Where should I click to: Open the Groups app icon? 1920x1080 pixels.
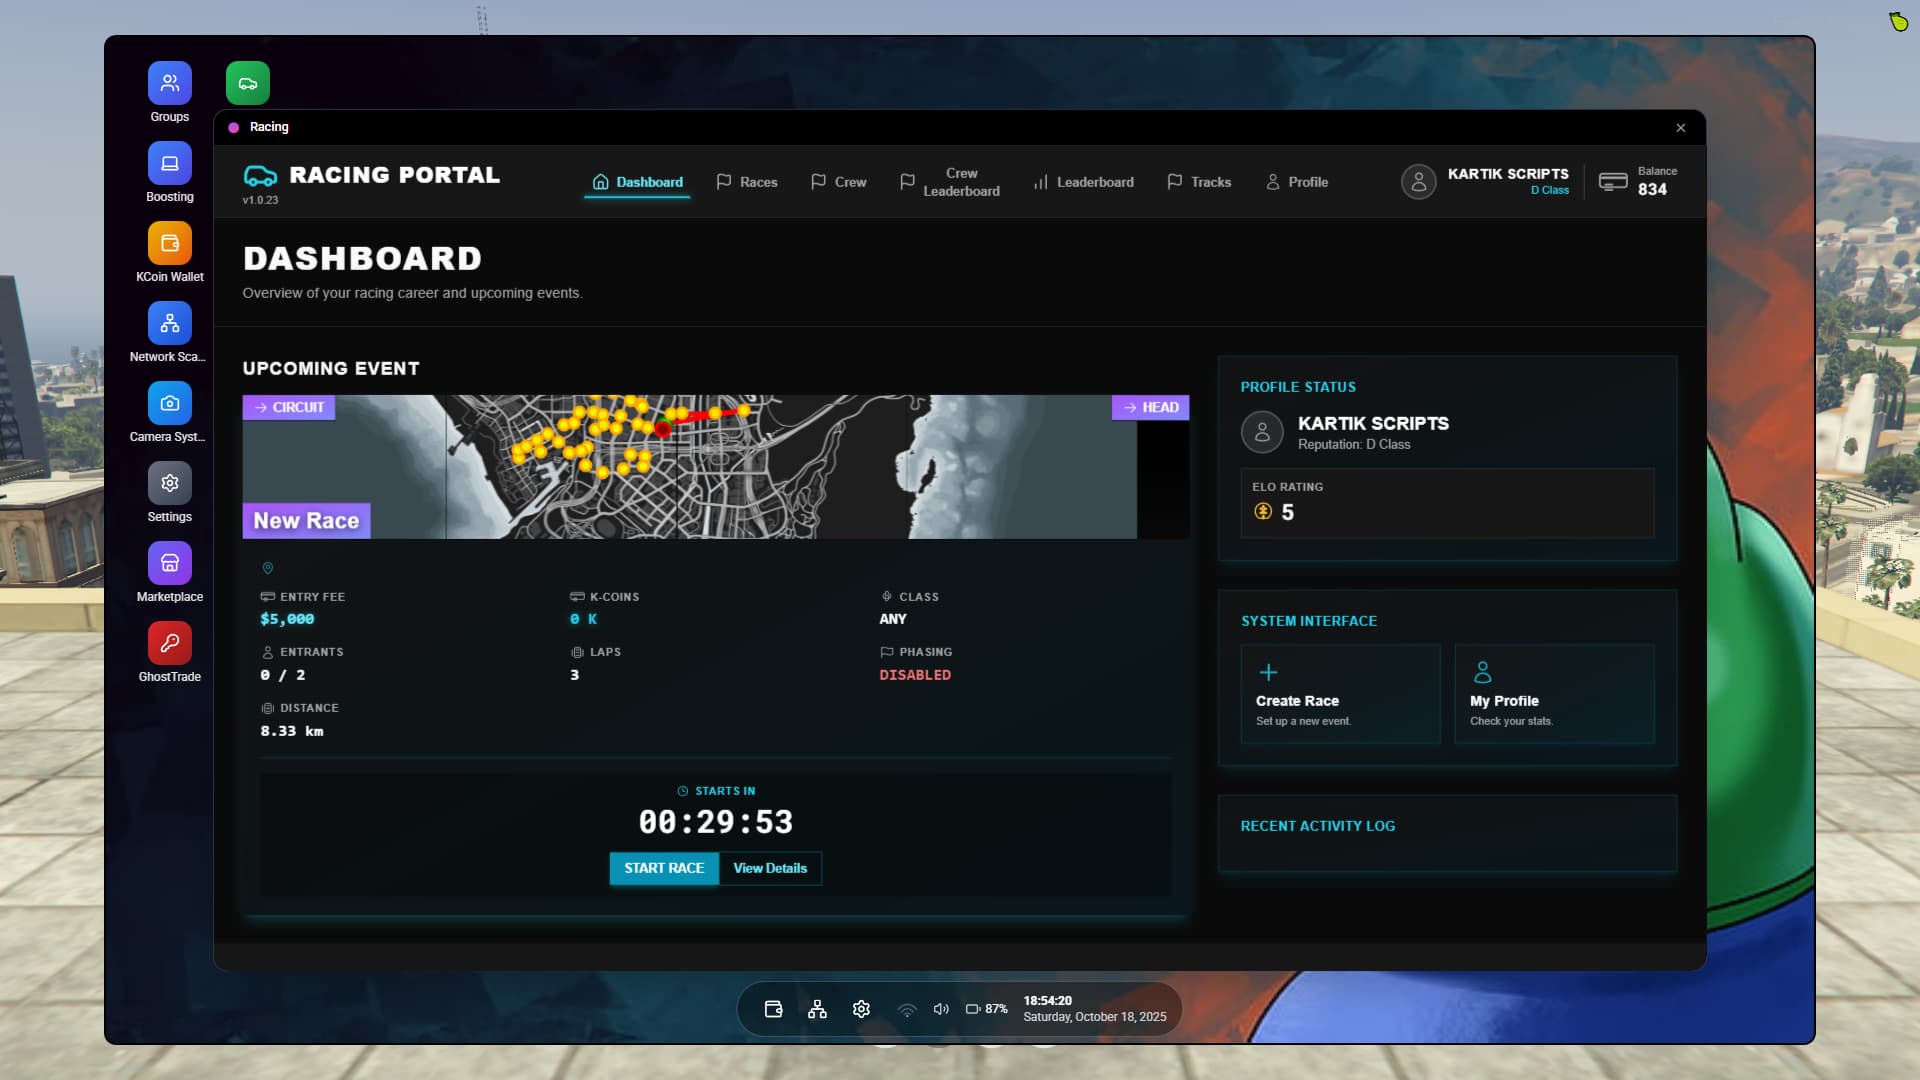[x=170, y=83]
